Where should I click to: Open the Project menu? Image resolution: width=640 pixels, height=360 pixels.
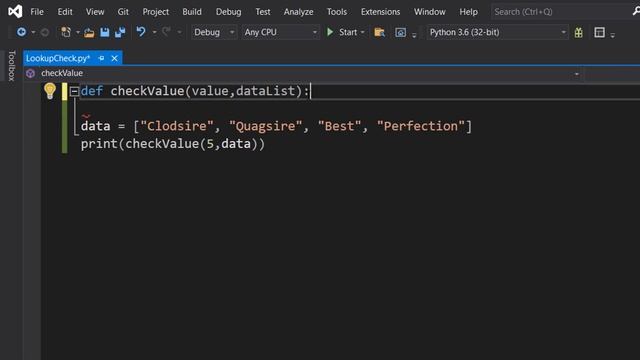(x=156, y=12)
